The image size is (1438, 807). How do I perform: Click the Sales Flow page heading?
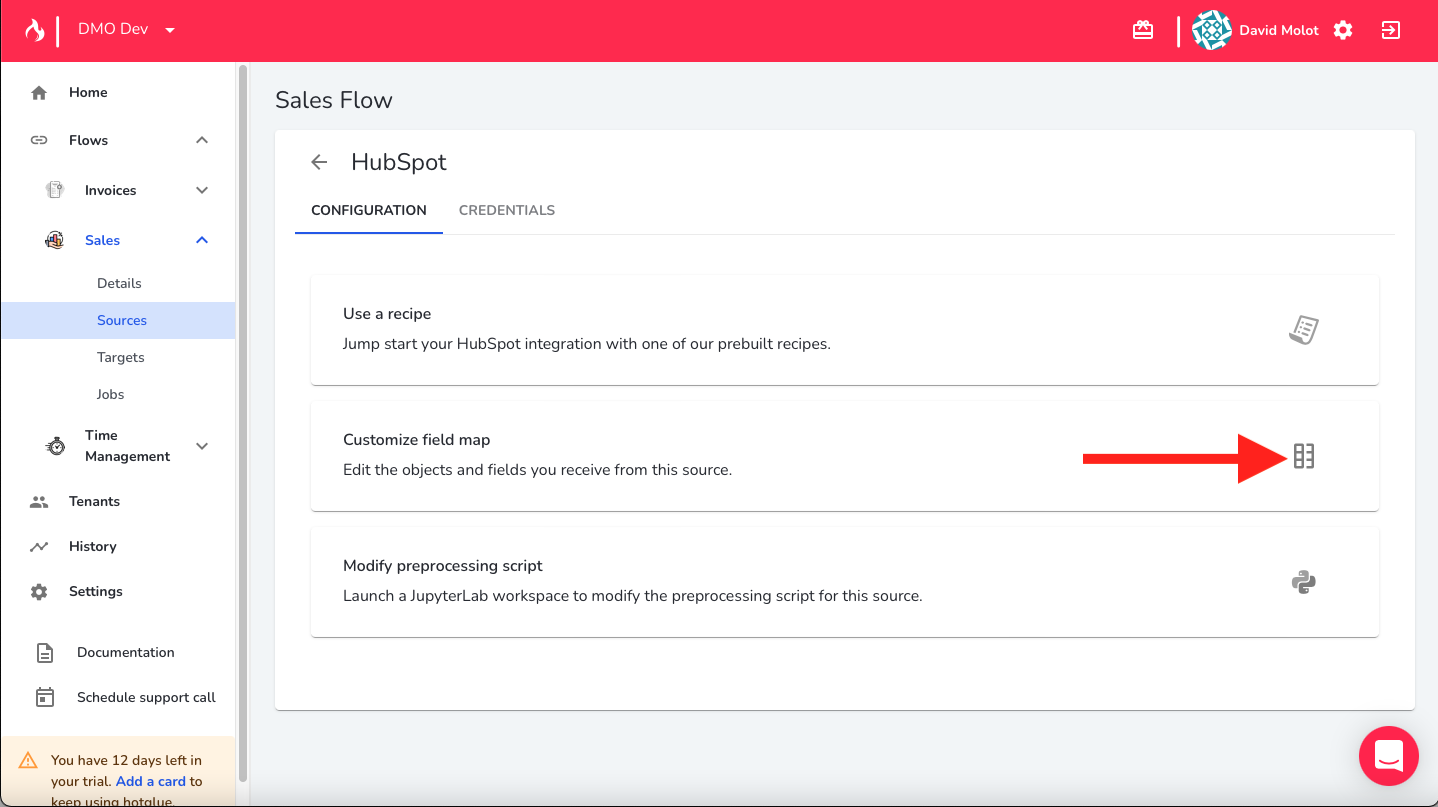tap(334, 100)
